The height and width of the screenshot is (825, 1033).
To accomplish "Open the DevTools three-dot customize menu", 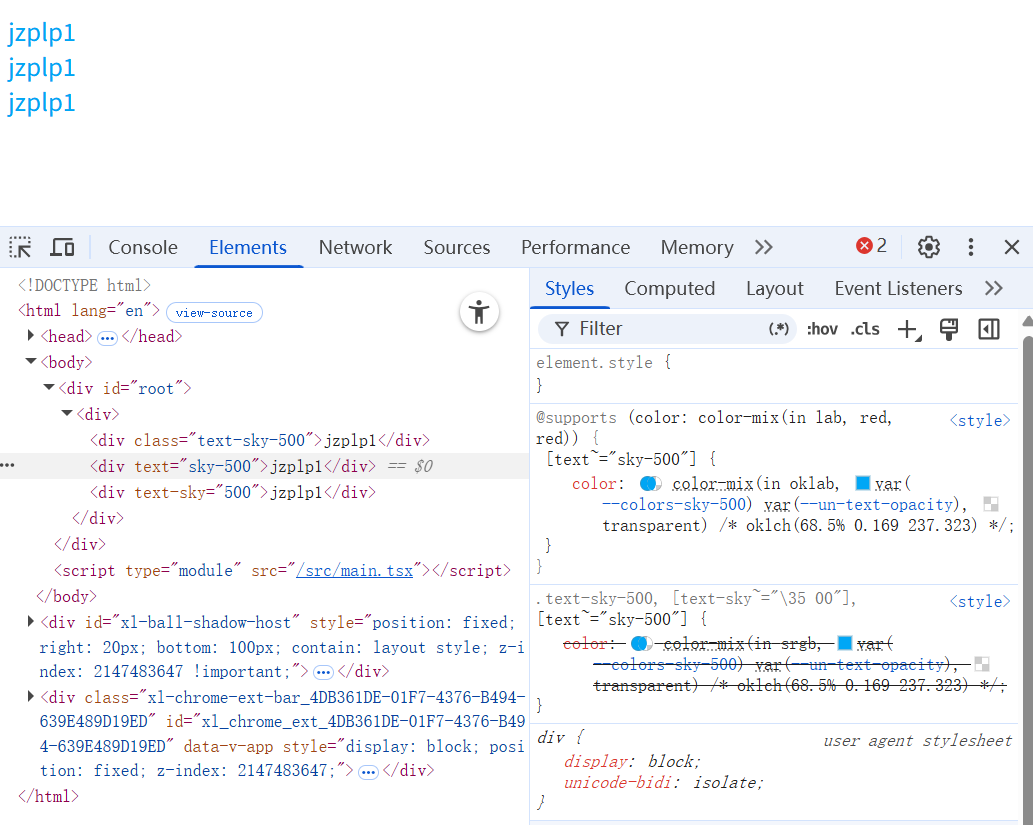I will click(970, 248).
